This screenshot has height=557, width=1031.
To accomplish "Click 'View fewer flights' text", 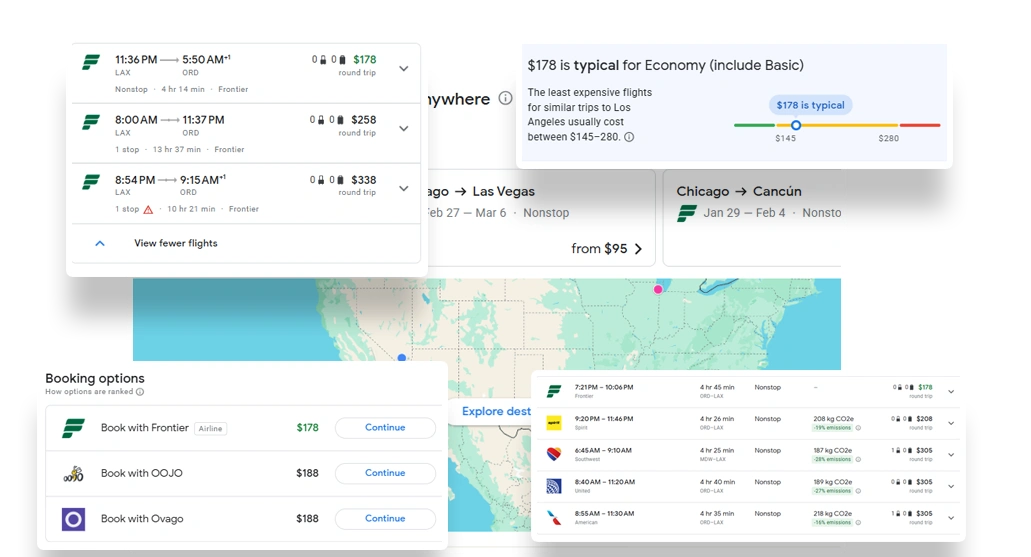I will [x=176, y=243].
